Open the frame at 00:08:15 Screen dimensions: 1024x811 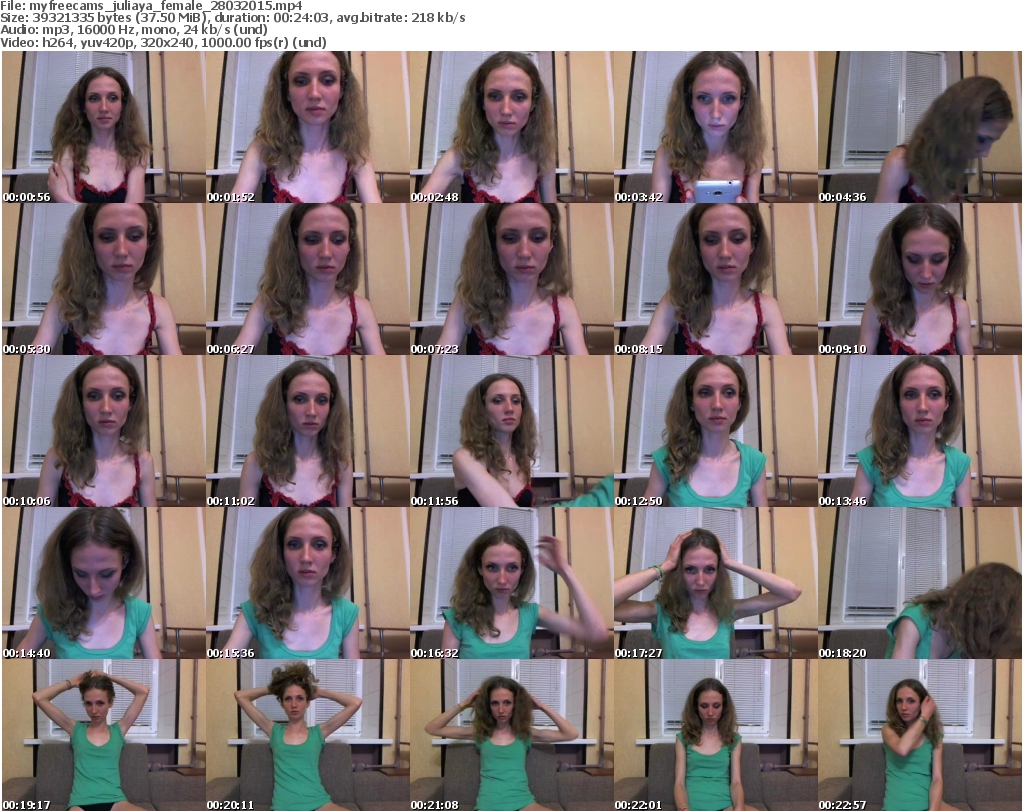click(715, 279)
